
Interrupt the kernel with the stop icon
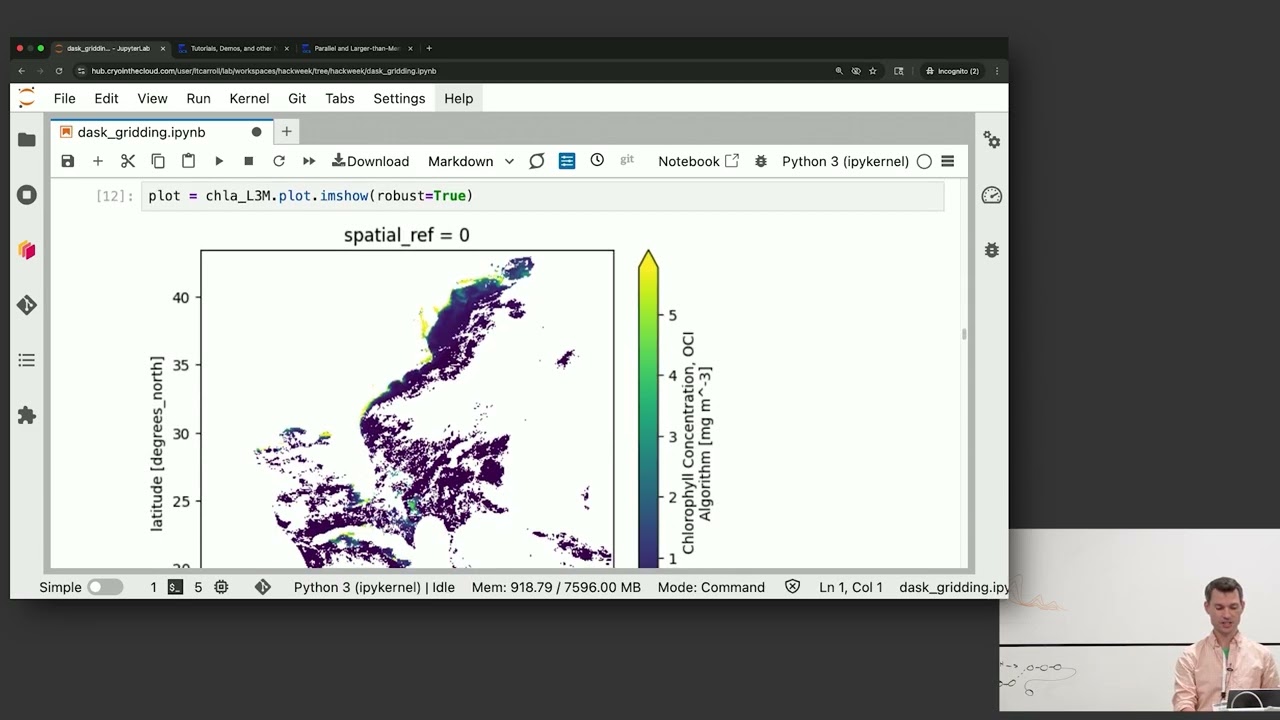coord(249,161)
